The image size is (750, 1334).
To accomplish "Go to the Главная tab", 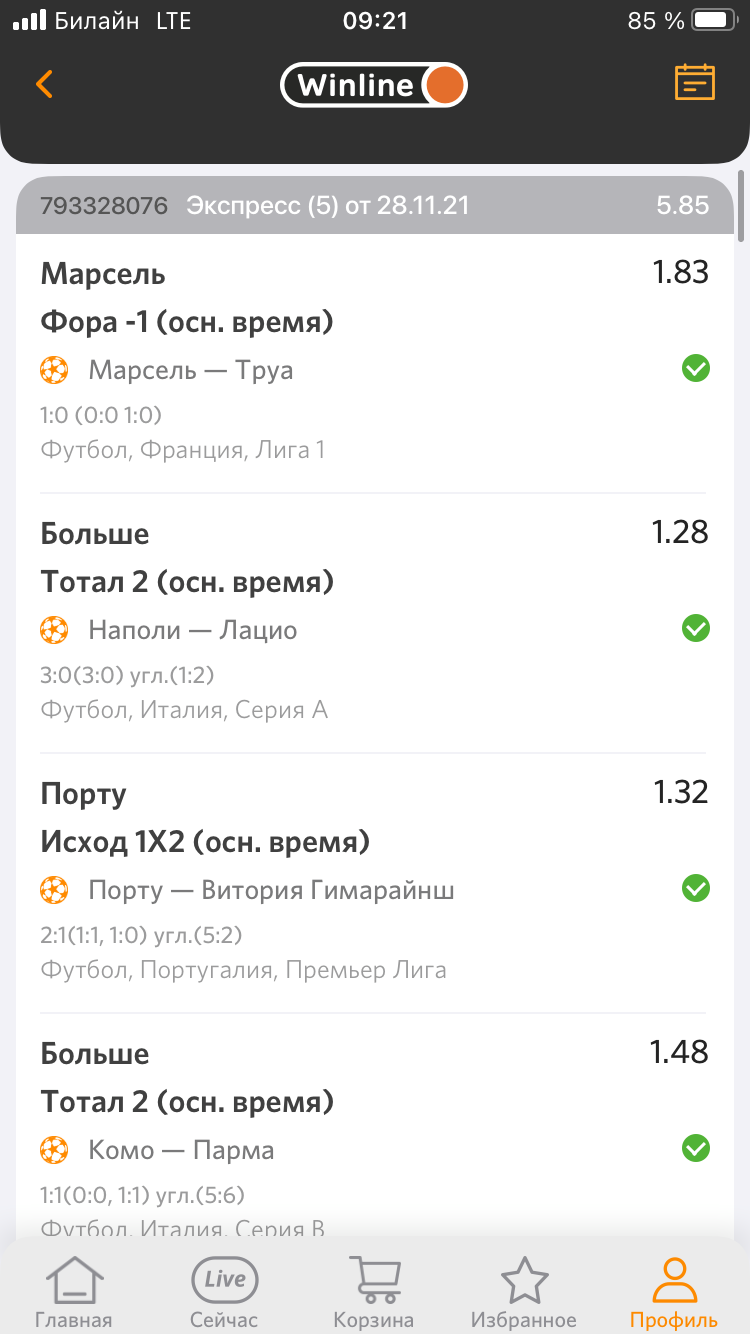I will [74, 1292].
